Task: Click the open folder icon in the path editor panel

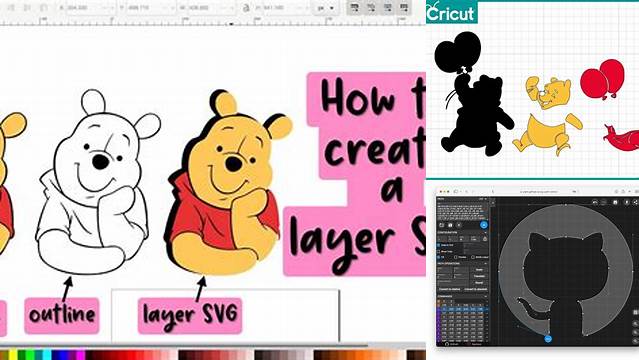Action: click(x=441, y=225)
